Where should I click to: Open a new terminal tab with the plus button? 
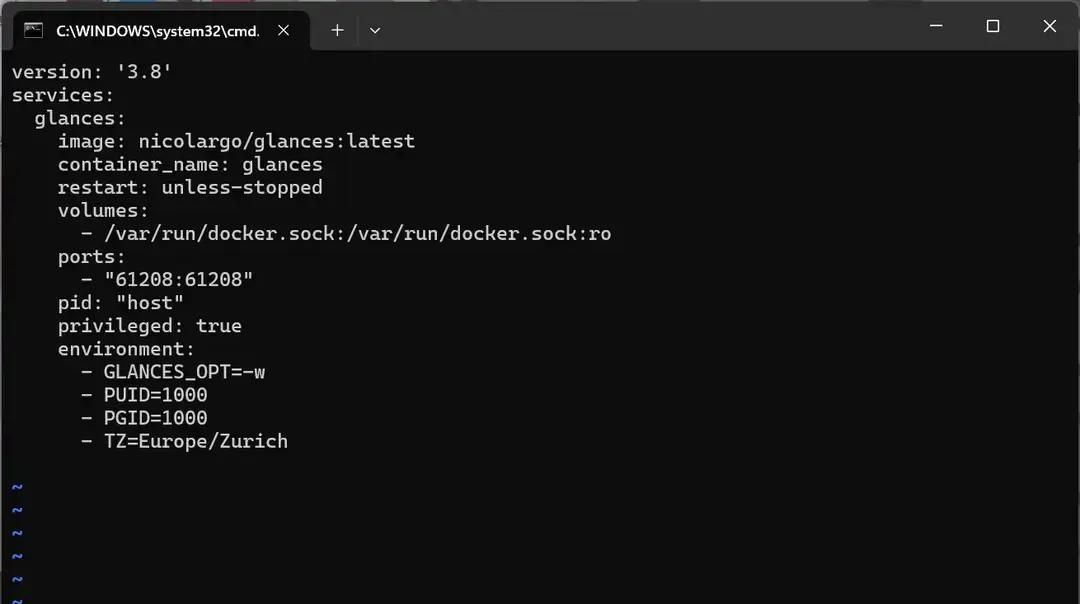337,30
